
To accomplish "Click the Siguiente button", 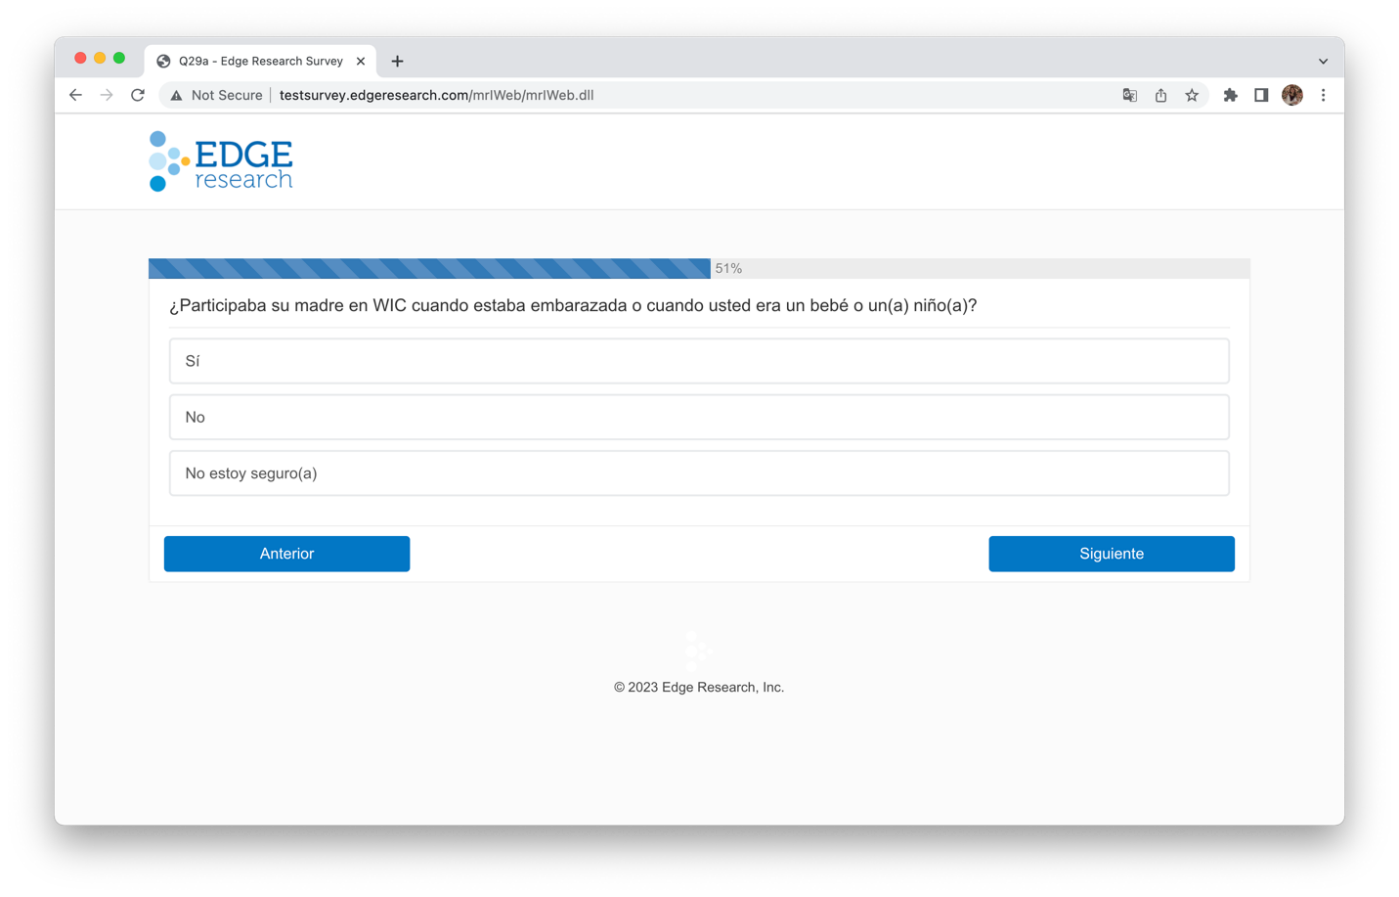I will coord(1112,554).
